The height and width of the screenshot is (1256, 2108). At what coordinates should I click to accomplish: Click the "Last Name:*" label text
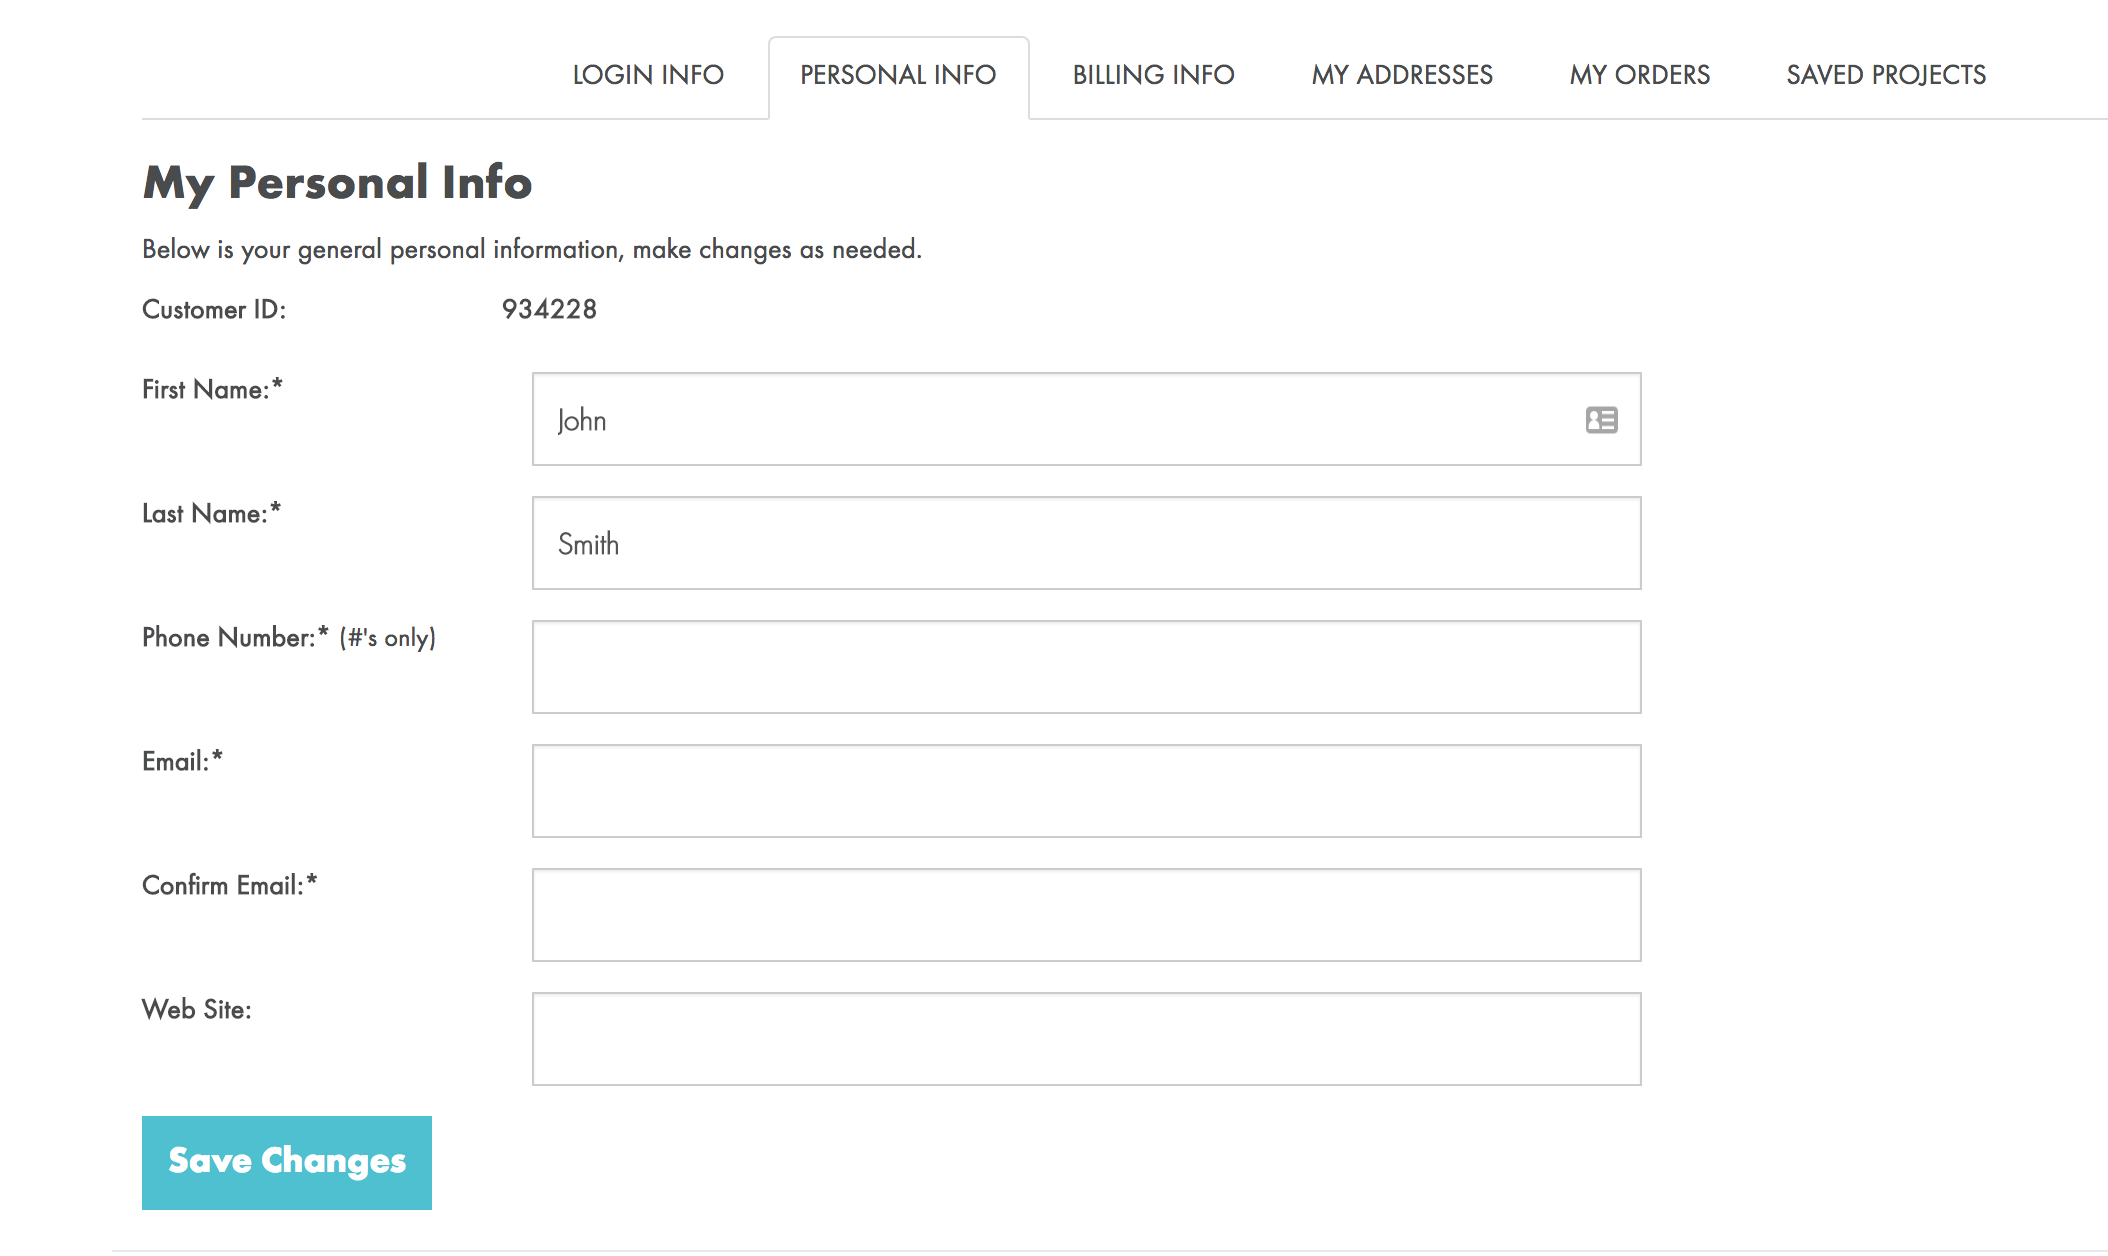tap(211, 514)
